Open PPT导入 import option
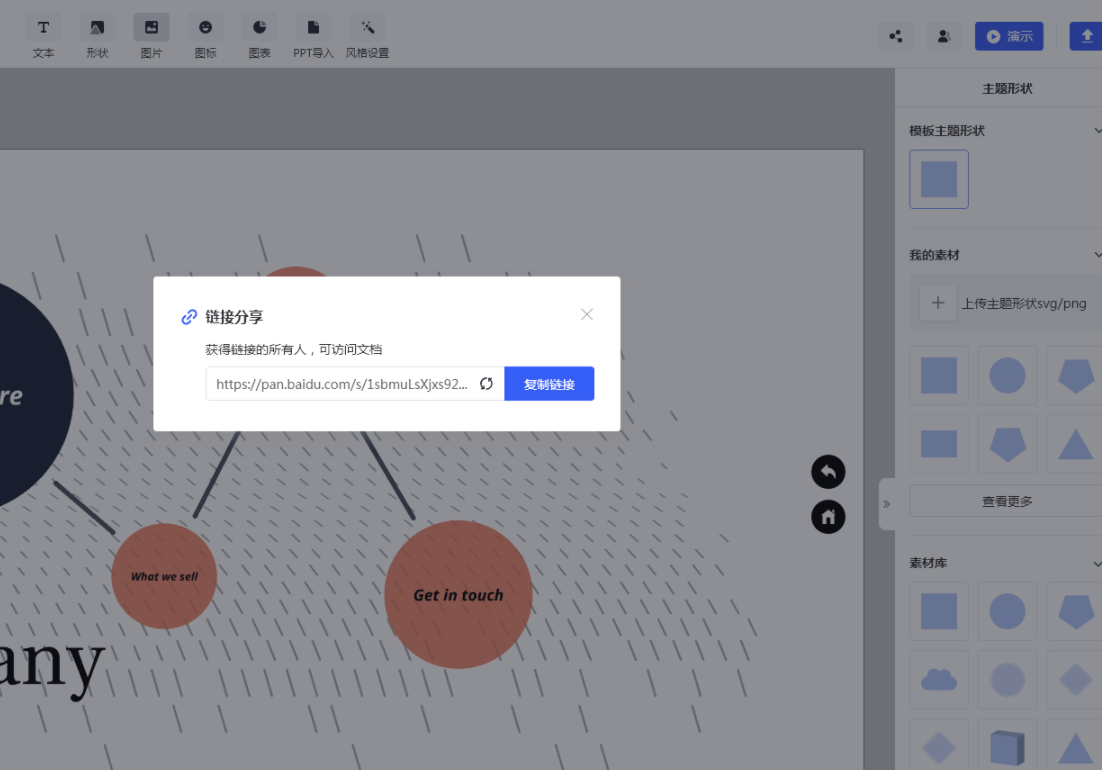The width and height of the screenshot is (1102, 770). (313, 37)
